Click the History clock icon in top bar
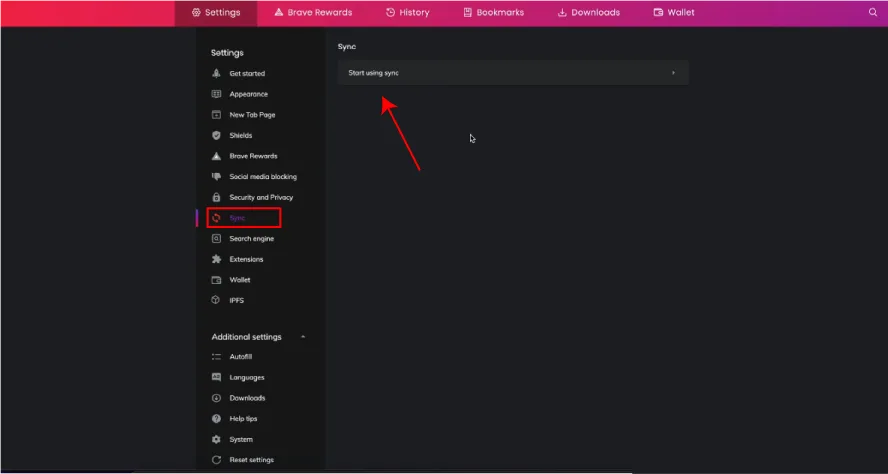888x474 pixels. pyautogui.click(x=390, y=12)
